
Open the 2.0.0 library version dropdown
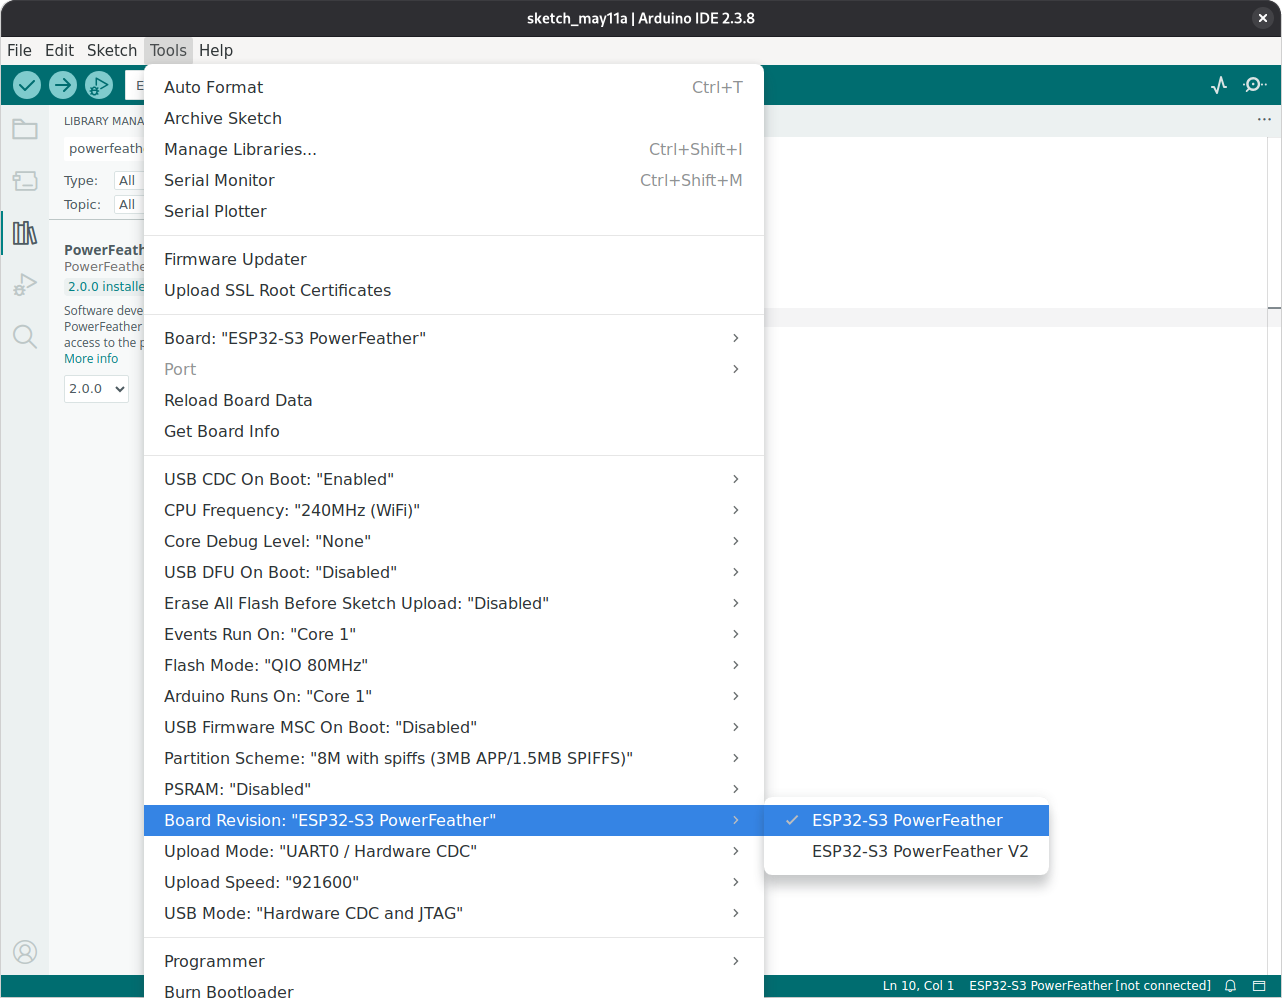(96, 389)
